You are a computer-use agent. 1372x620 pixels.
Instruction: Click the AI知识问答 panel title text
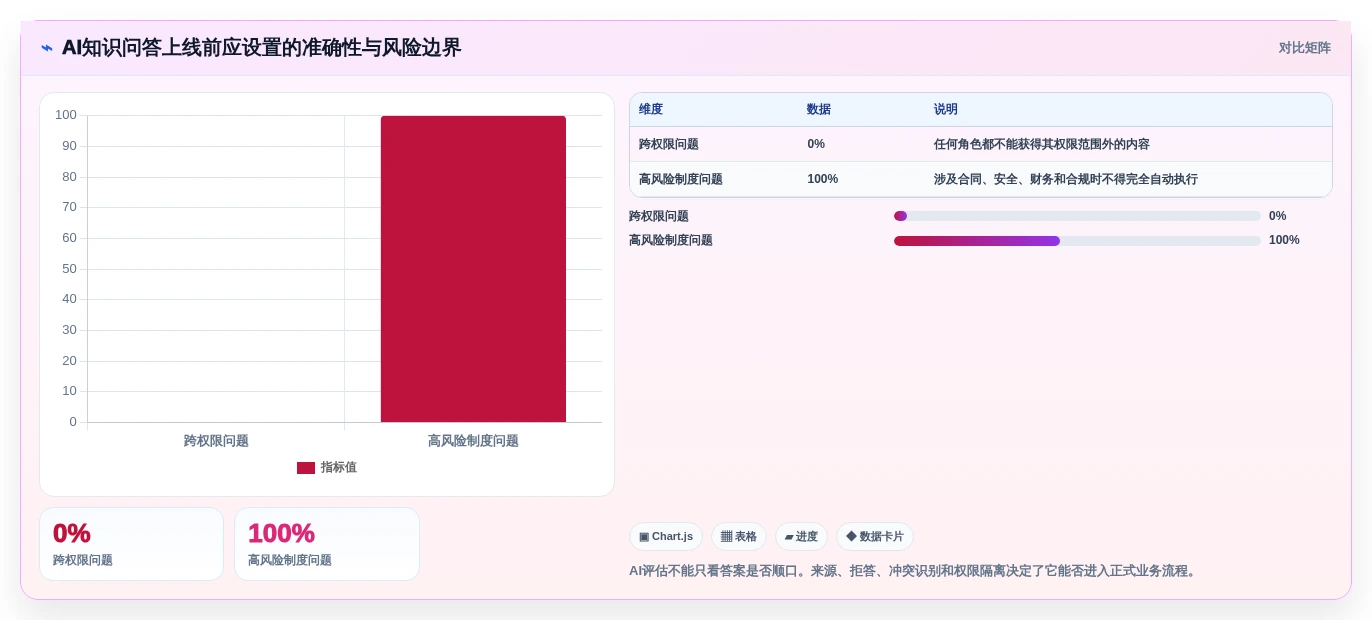(x=261, y=48)
